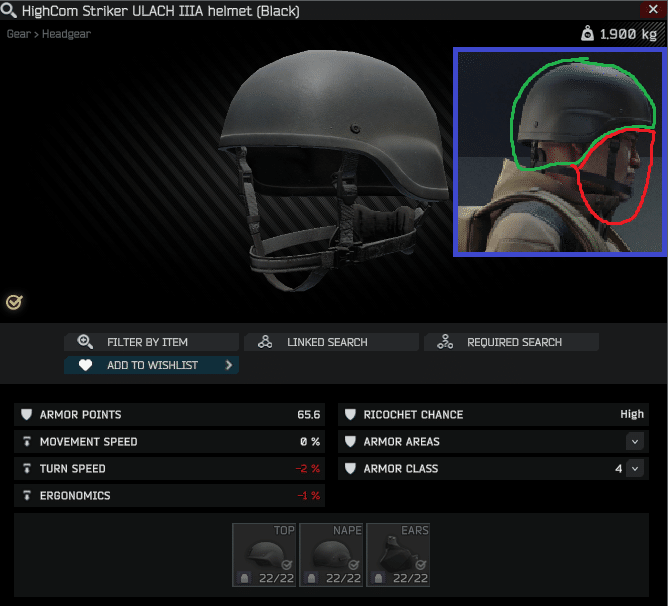Image resolution: width=668 pixels, height=606 pixels.
Task: Select the EARS armor plate slot
Action: [398, 555]
